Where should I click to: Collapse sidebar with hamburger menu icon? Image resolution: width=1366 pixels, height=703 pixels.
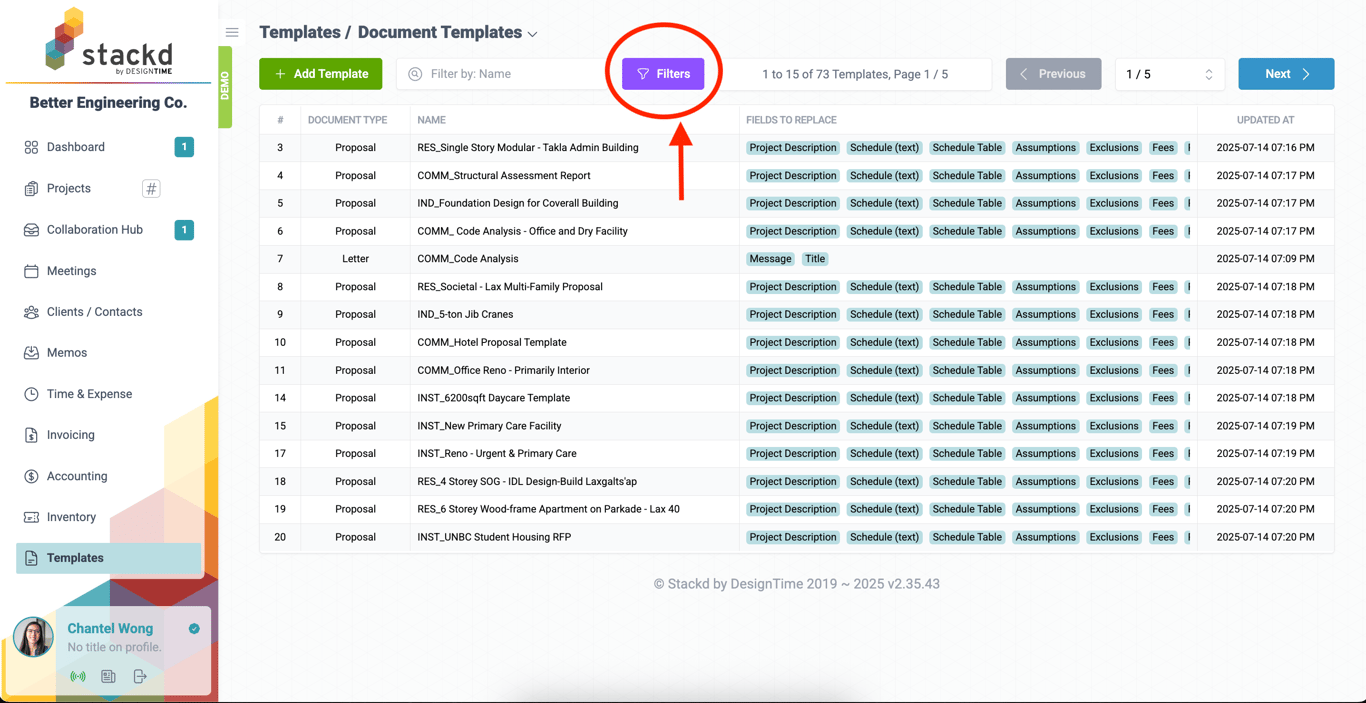[232, 32]
